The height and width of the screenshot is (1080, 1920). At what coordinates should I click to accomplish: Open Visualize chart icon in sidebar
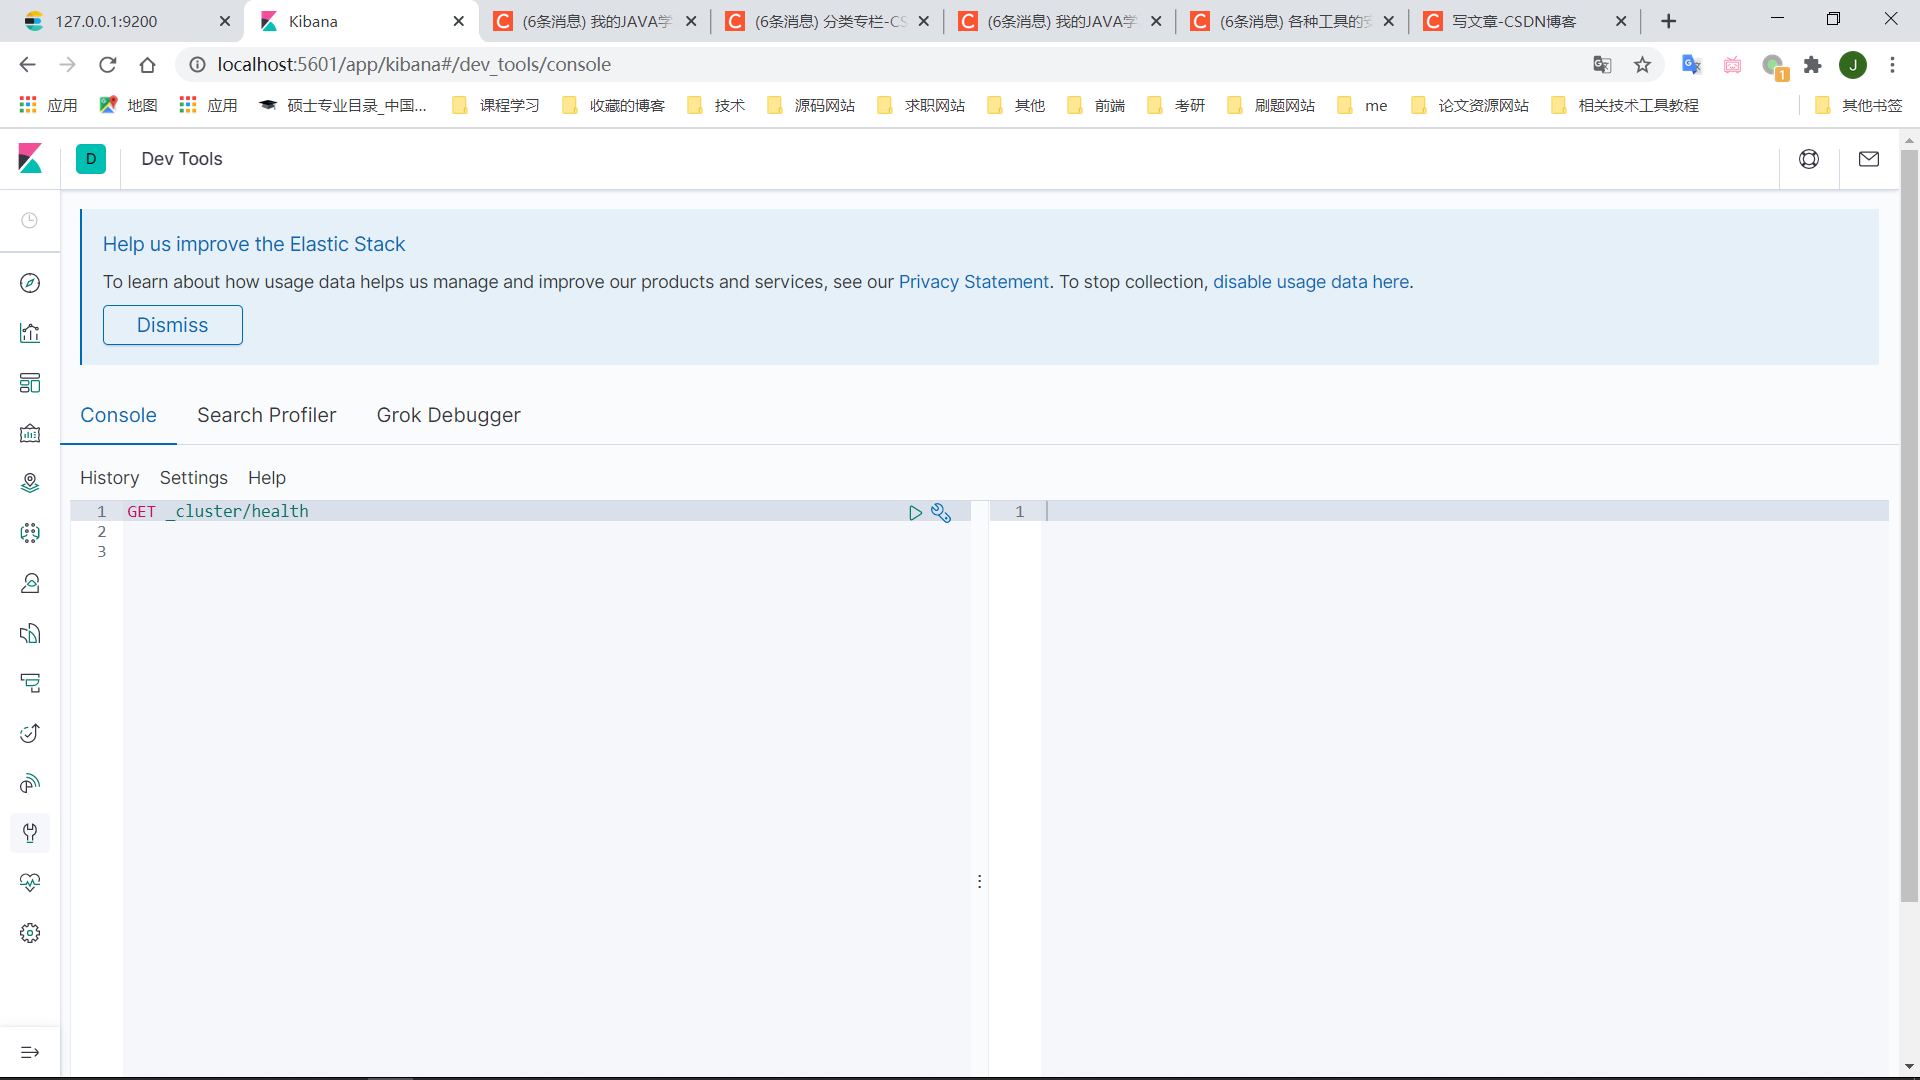point(30,333)
